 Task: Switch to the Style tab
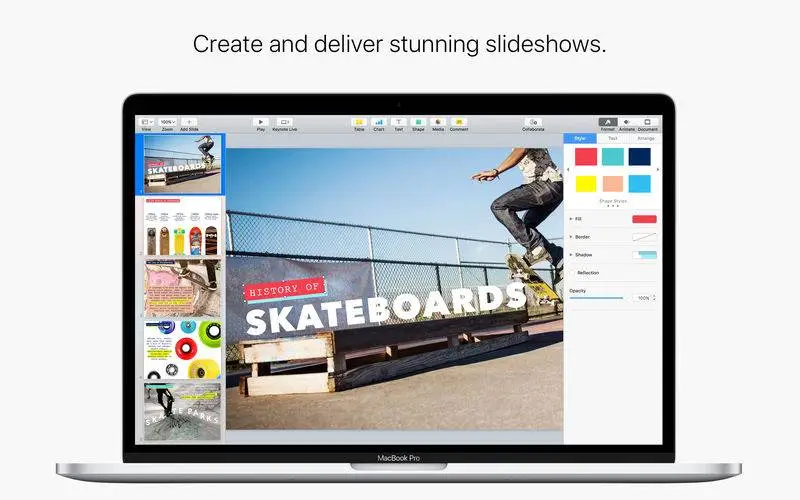coord(580,138)
